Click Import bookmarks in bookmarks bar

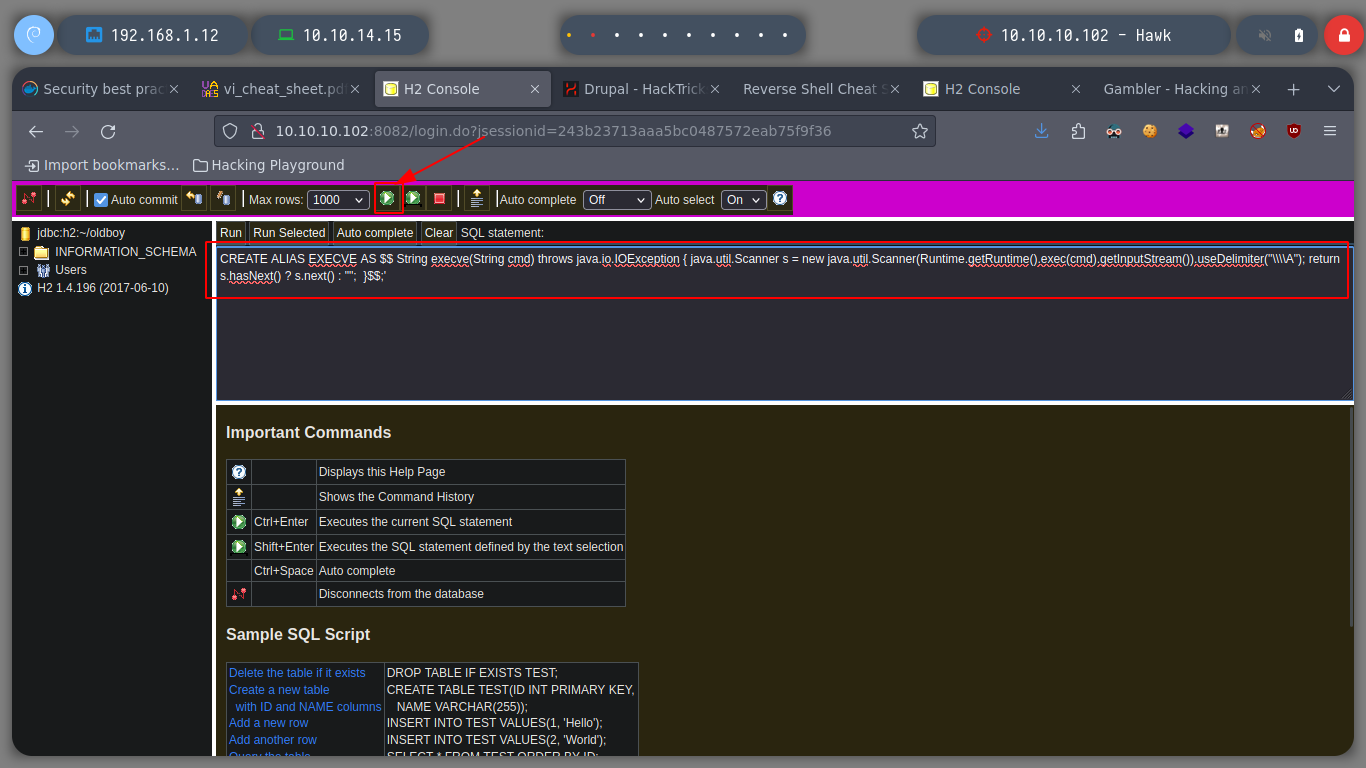(x=102, y=165)
